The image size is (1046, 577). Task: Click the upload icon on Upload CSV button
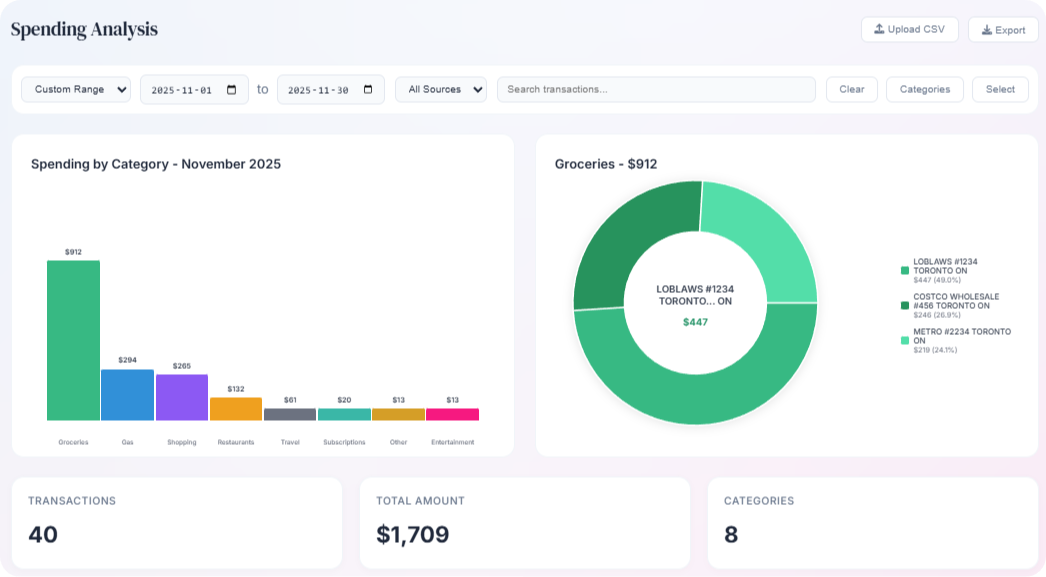coord(879,29)
